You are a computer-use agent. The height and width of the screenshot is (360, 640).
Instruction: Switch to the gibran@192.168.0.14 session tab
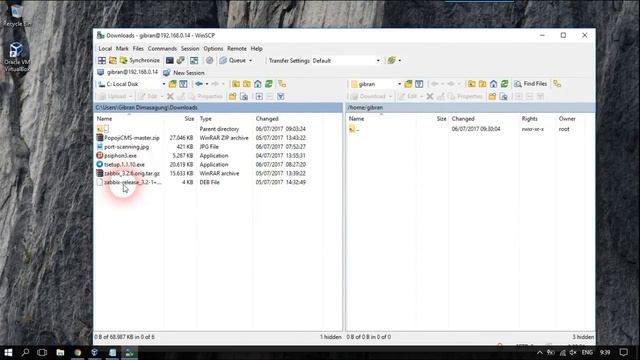point(128,72)
